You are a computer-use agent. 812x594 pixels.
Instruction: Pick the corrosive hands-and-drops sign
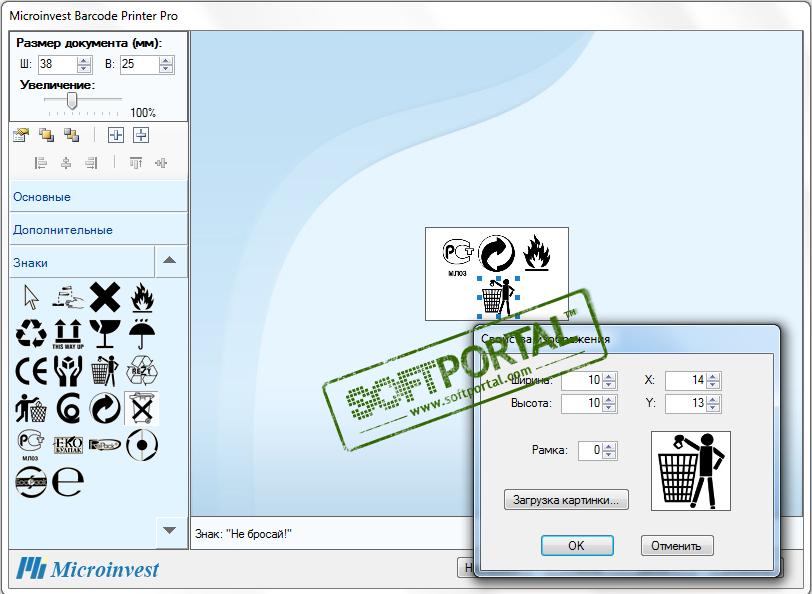point(68,296)
